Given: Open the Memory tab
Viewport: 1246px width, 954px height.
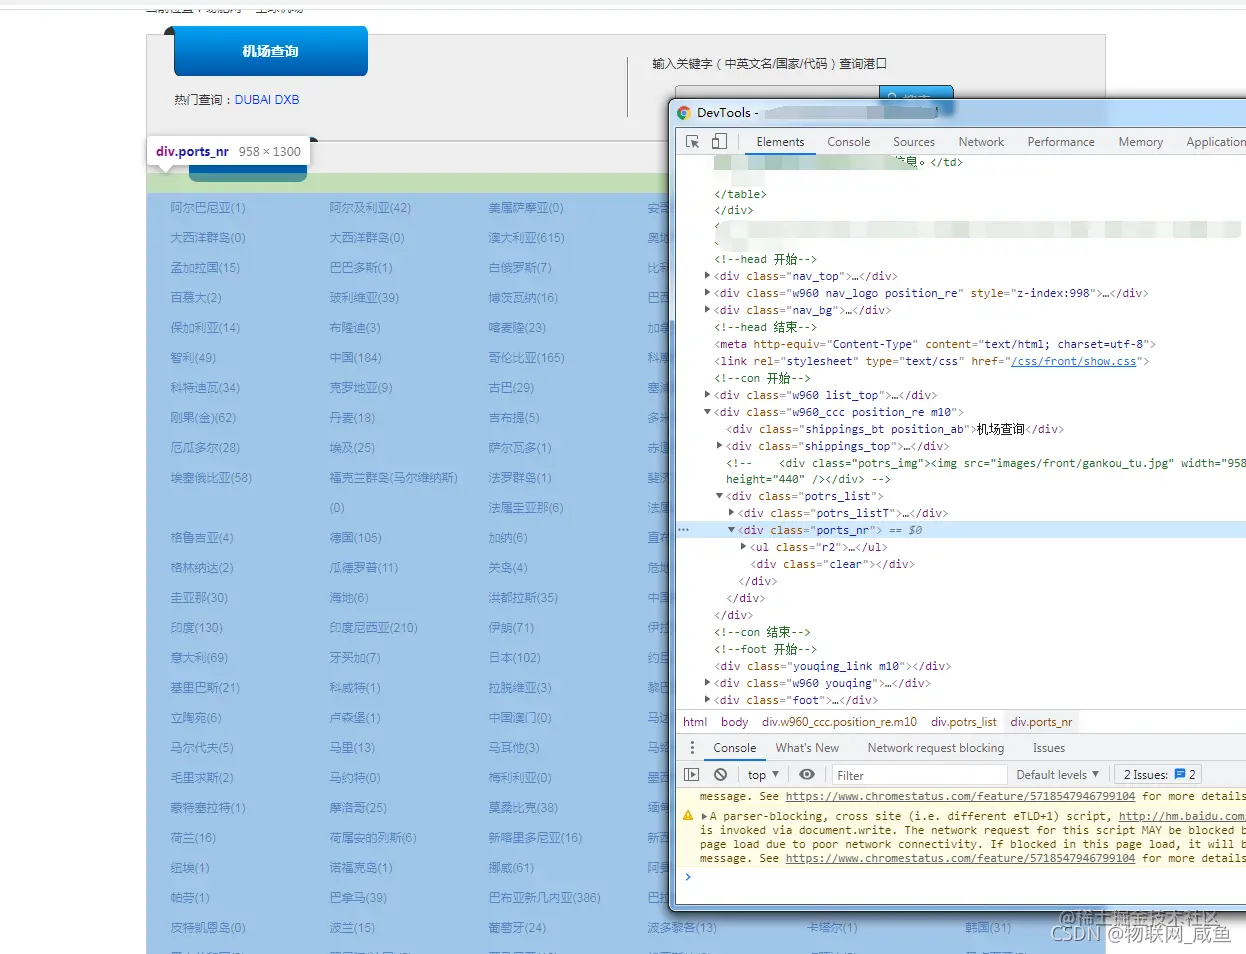Looking at the screenshot, I should [x=1141, y=142].
